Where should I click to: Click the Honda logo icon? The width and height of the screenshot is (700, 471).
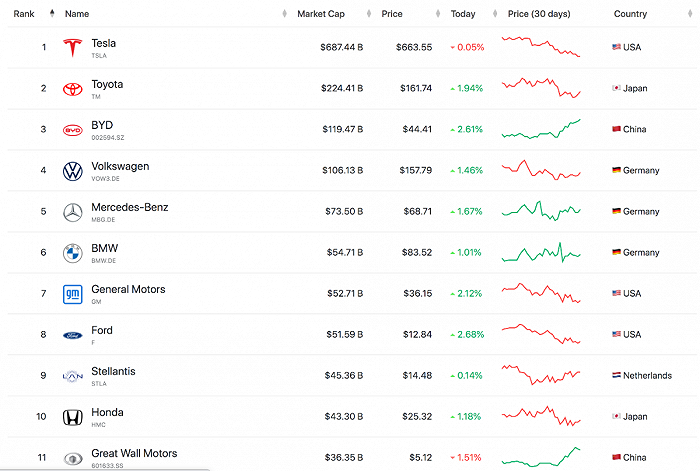pos(71,417)
